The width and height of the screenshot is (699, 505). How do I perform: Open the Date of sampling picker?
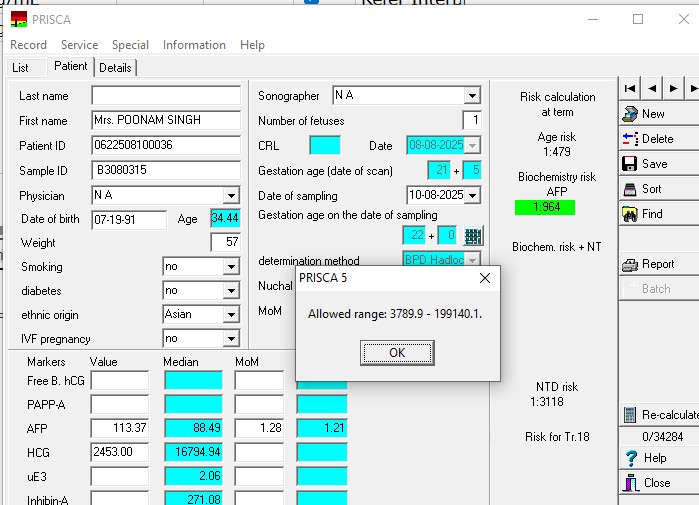[x=473, y=195]
